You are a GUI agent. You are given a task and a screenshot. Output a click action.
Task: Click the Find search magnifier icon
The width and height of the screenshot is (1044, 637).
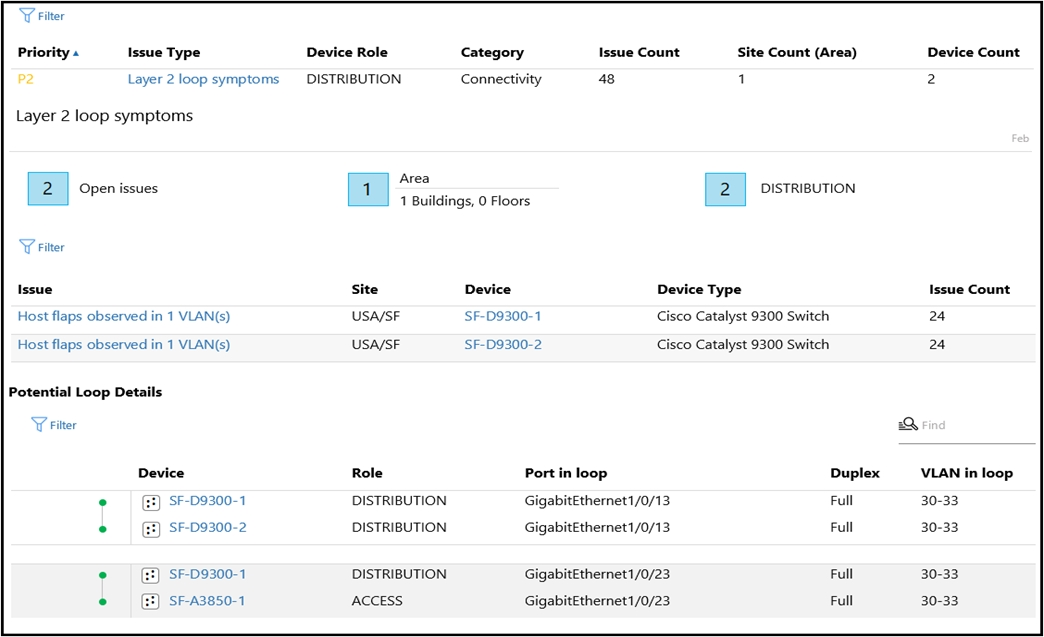coord(908,424)
